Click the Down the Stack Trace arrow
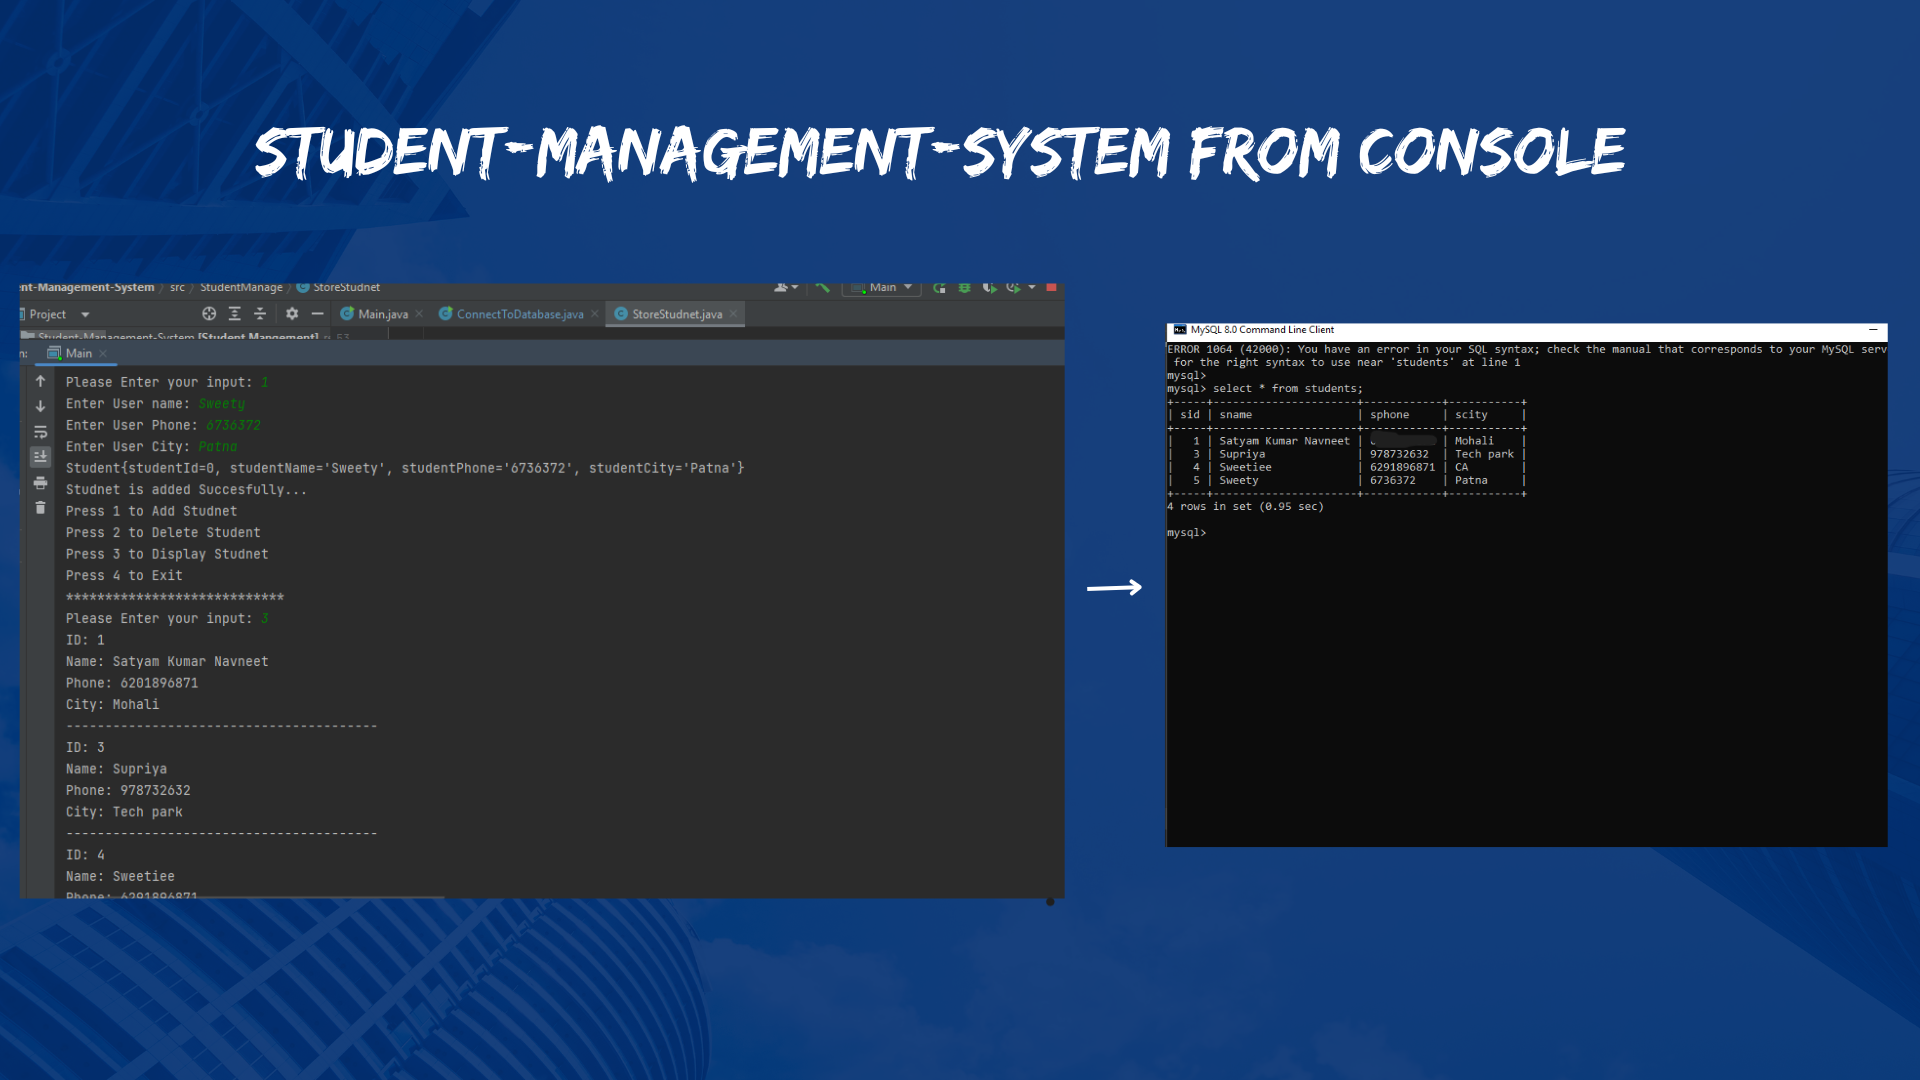The height and width of the screenshot is (1080, 1920). (40, 406)
